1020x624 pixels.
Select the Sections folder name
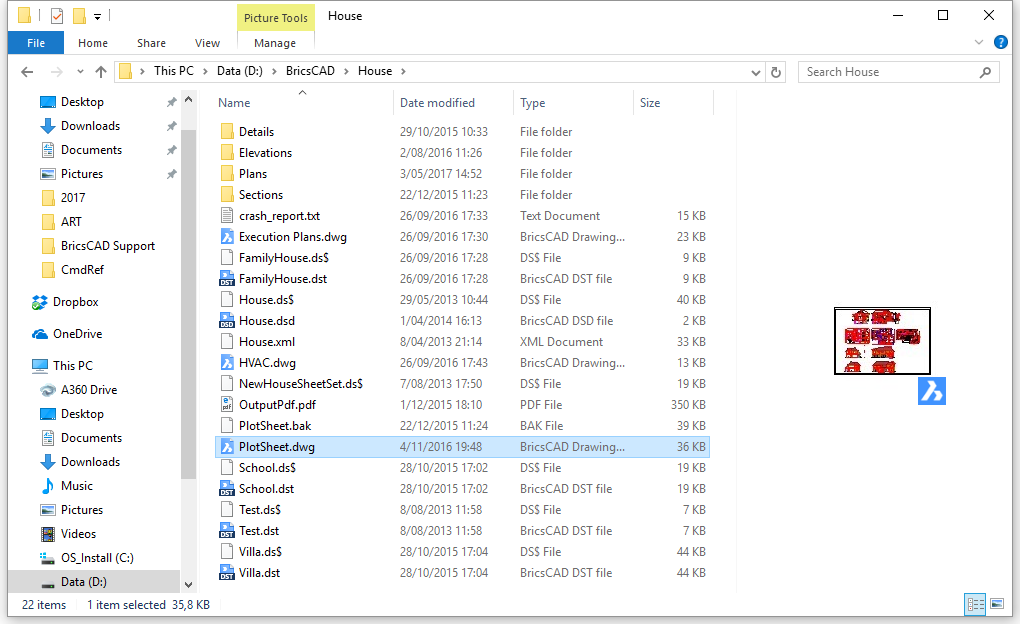point(261,195)
